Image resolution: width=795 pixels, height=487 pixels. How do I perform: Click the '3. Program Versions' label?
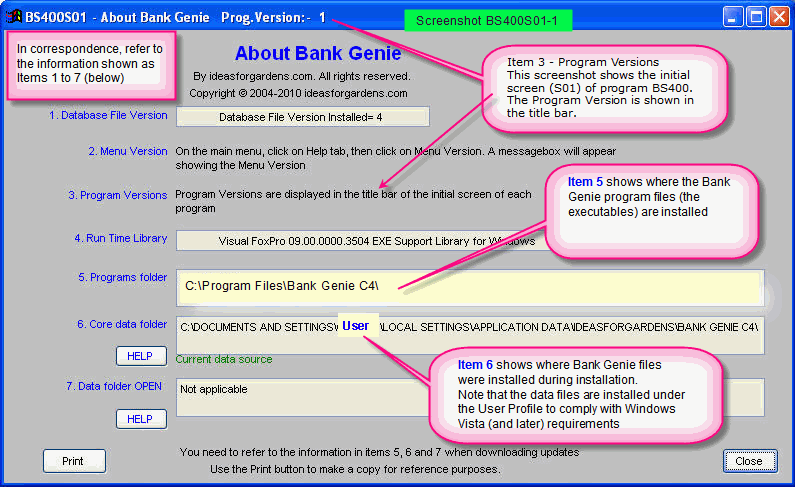point(118,195)
